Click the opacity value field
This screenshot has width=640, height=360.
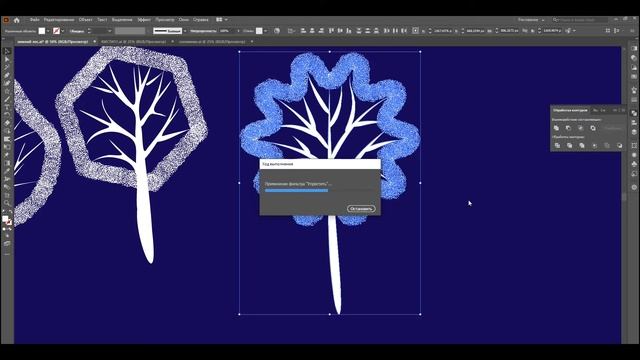click(x=227, y=31)
